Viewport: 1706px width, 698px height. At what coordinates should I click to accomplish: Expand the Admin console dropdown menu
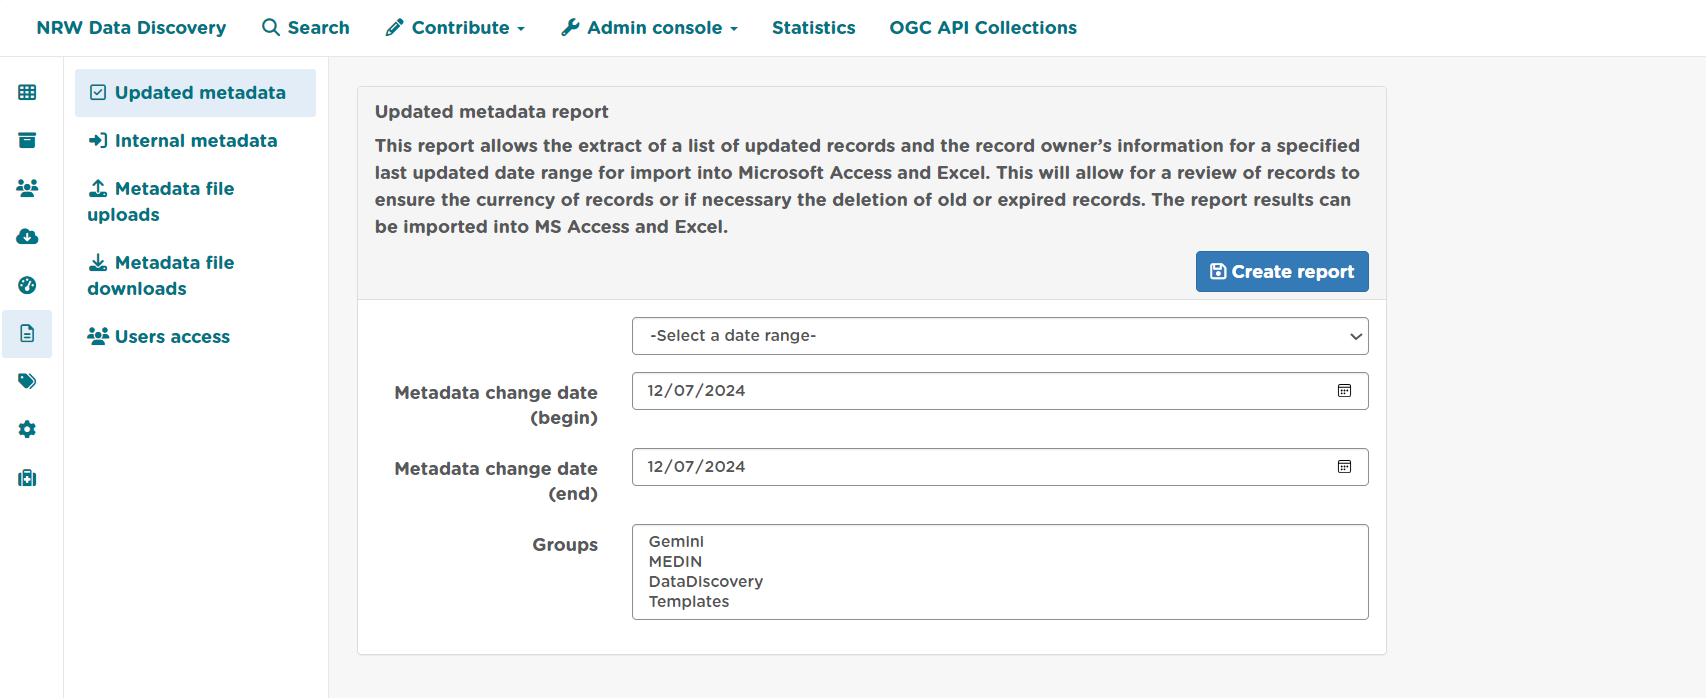click(x=649, y=27)
